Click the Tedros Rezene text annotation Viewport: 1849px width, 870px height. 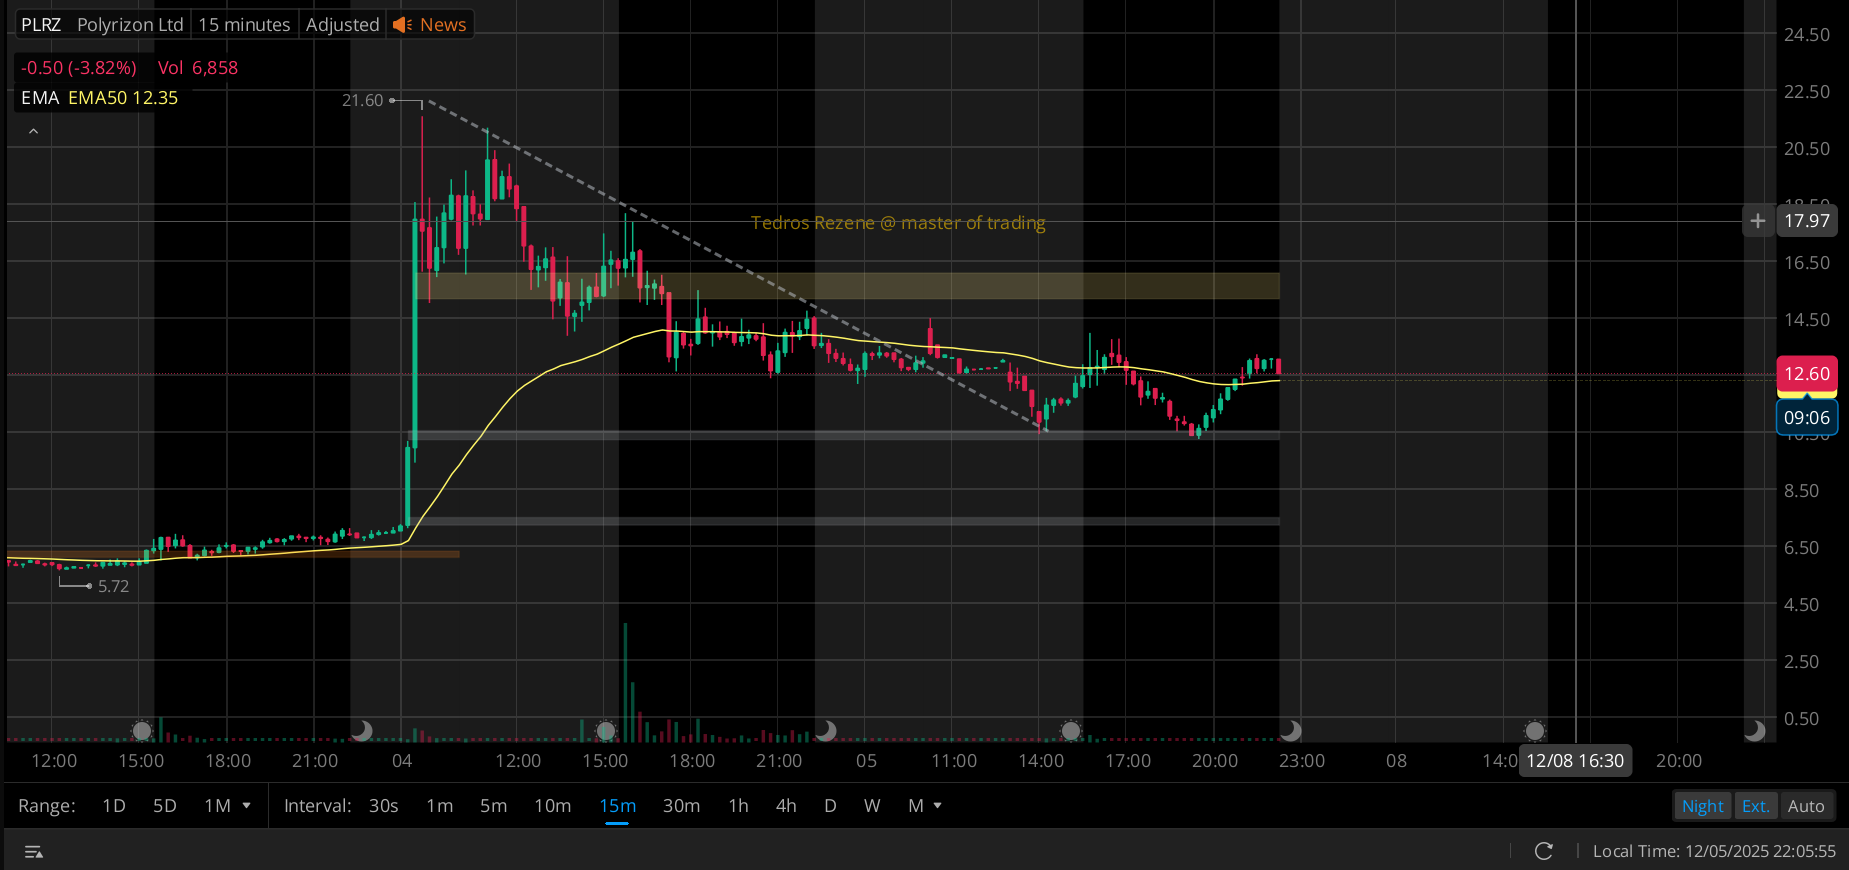coord(898,223)
